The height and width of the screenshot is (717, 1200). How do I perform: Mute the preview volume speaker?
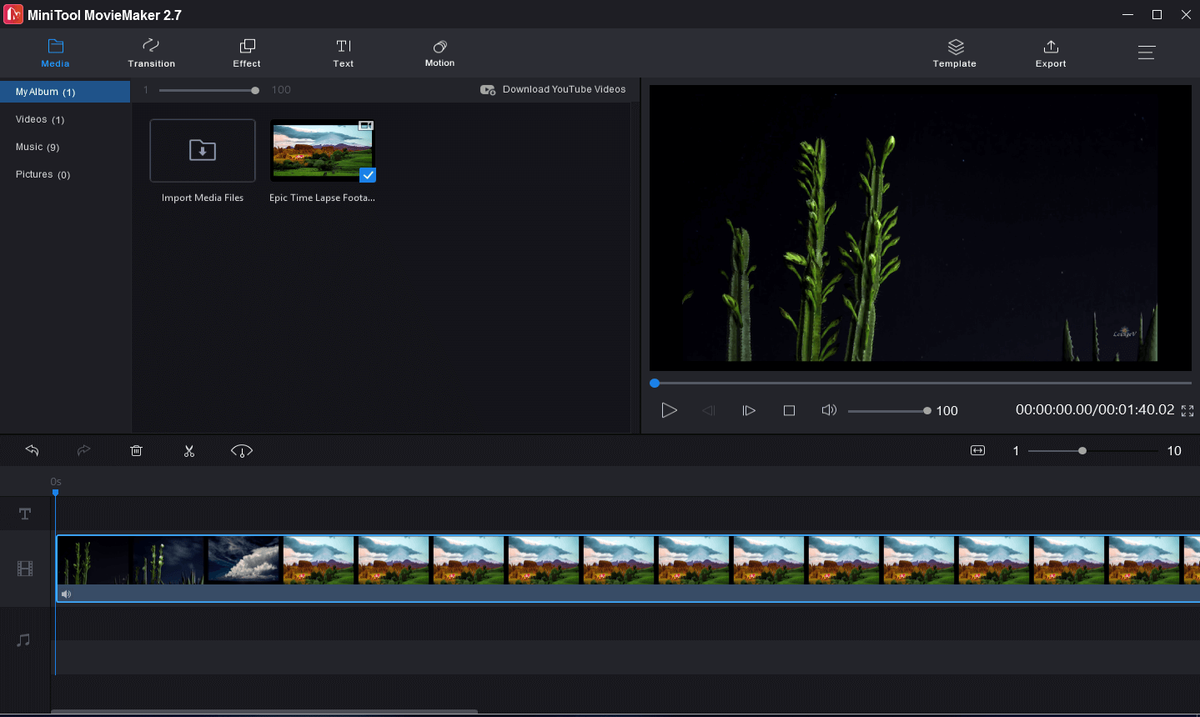[x=828, y=411]
